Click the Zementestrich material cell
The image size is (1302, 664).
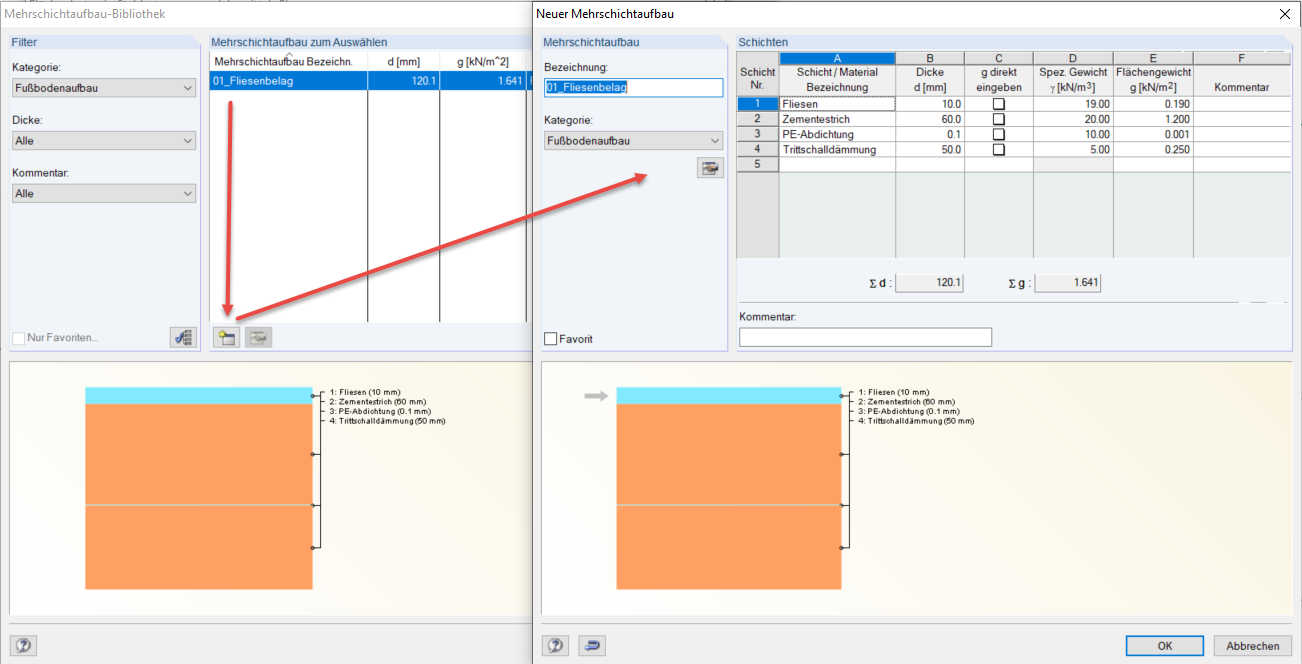pyautogui.click(x=837, y=119)
